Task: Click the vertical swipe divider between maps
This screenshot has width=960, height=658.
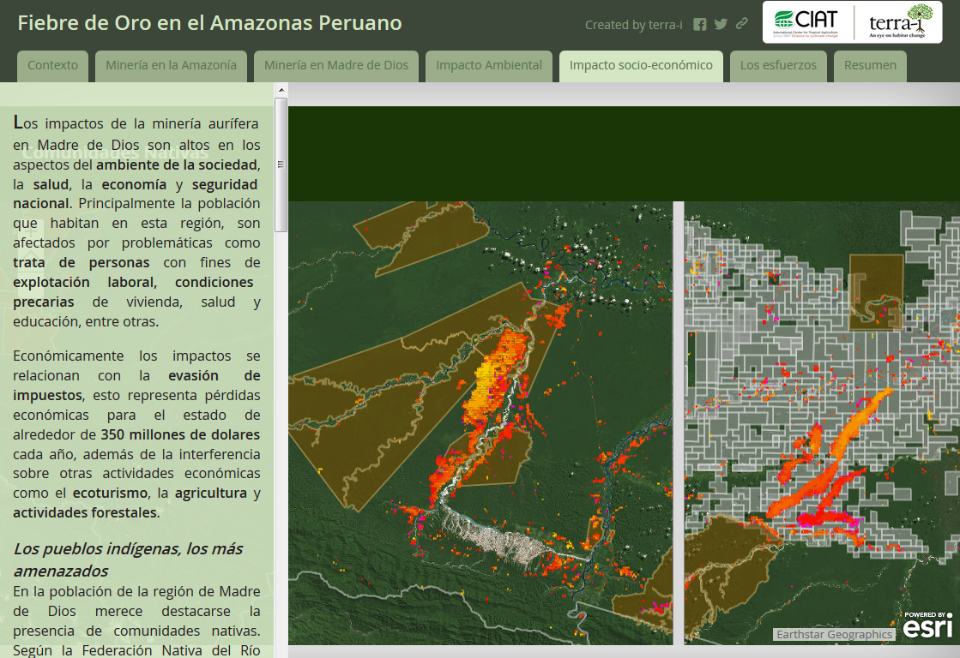Action: (679, 420)
